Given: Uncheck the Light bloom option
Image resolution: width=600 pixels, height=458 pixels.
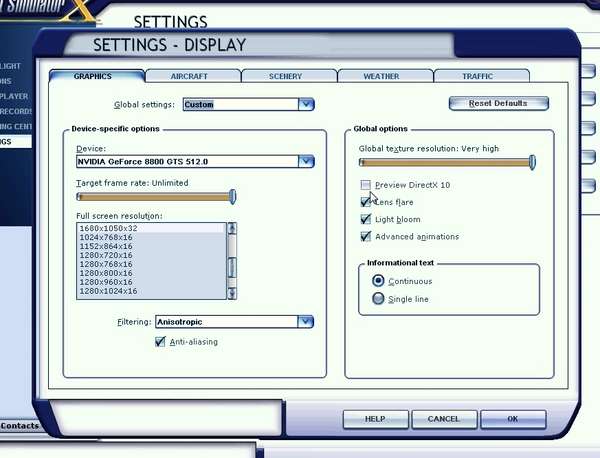Looking at the screenshot, I should 366,219.
